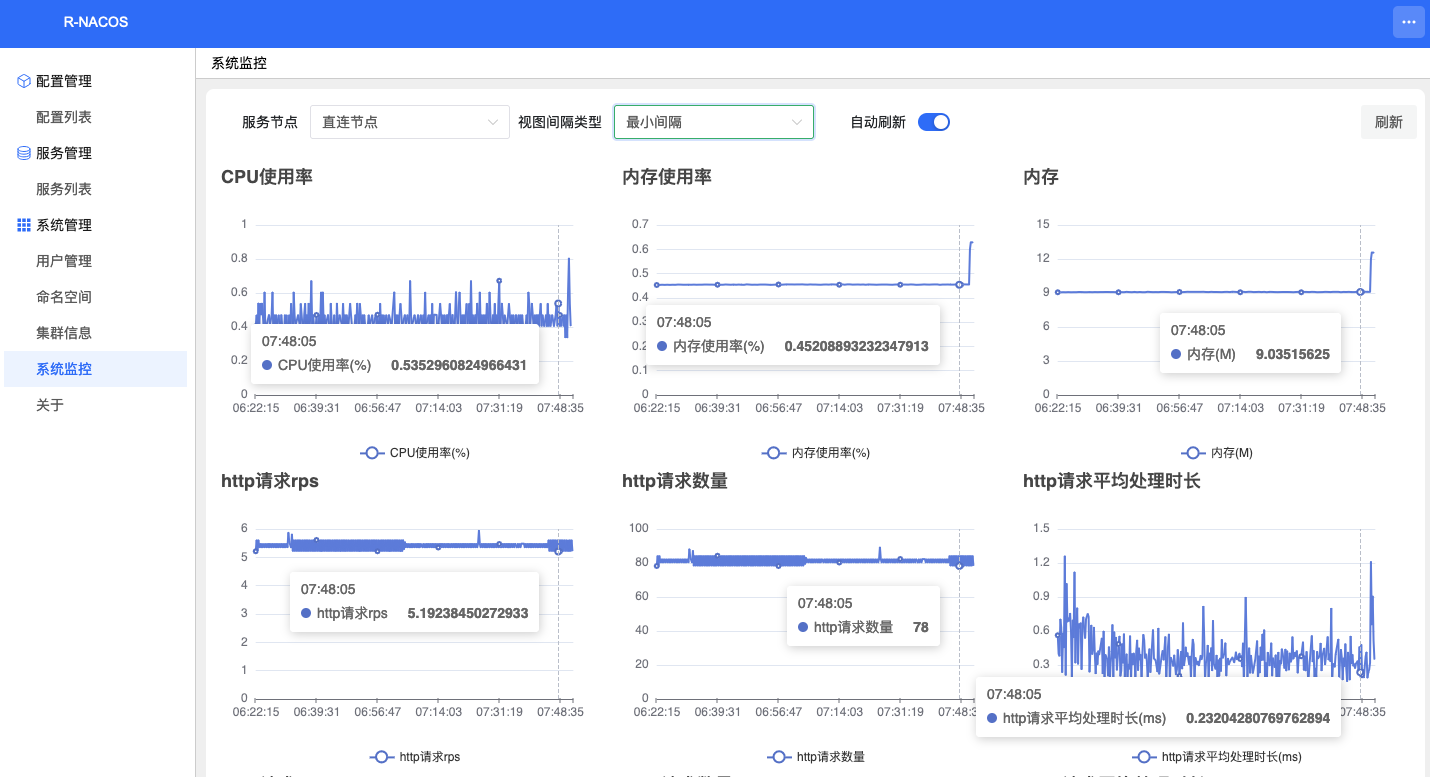Click the 系统管理 grid icon
The width and height of the screenshot is (1430, 777).
[x=24, y=225]
